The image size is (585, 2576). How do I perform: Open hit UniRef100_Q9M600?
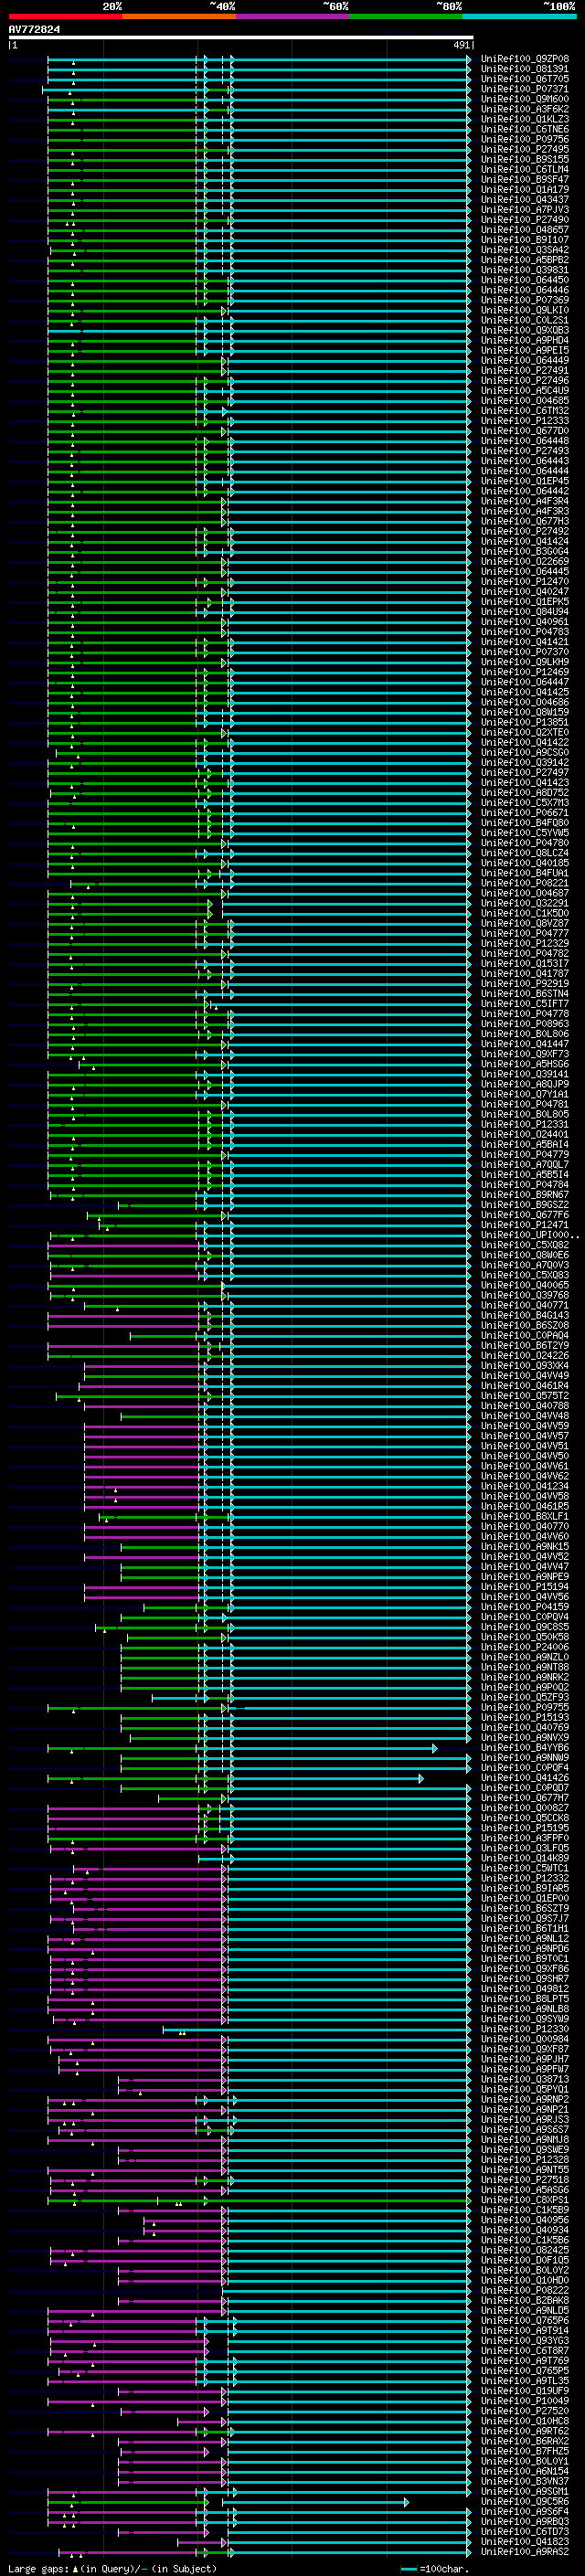[x=525, y=99]
